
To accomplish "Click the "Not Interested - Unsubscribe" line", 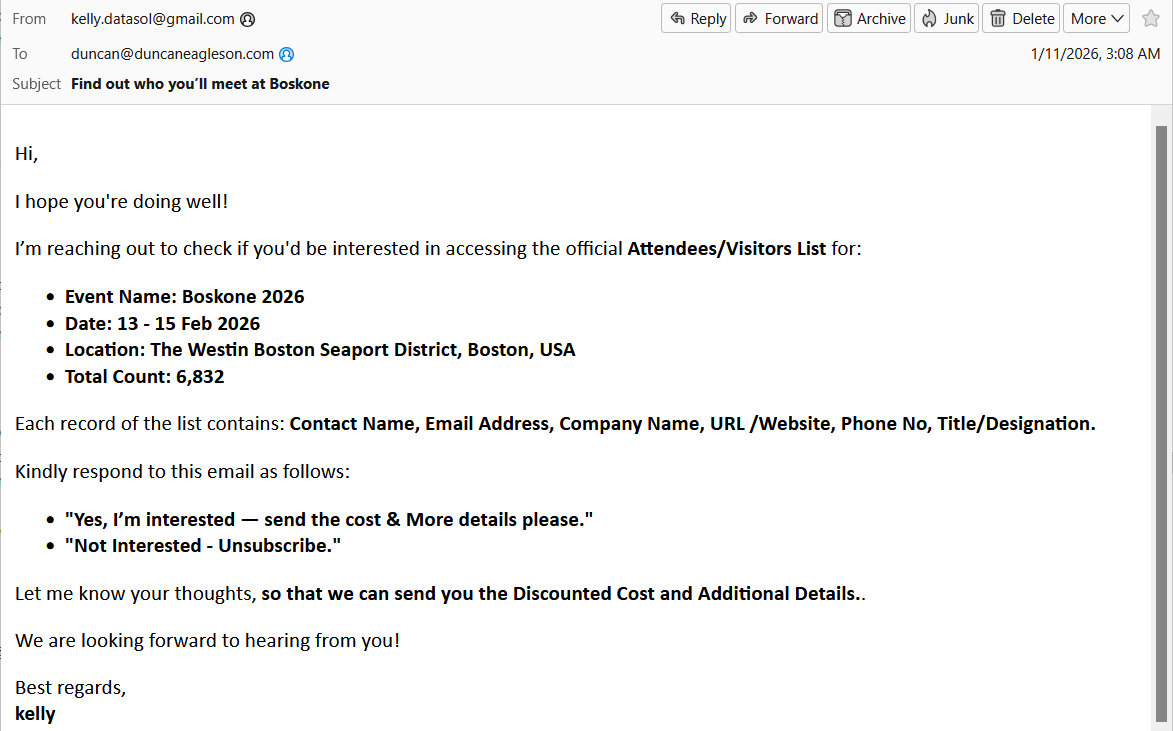I will coord(202,546).
